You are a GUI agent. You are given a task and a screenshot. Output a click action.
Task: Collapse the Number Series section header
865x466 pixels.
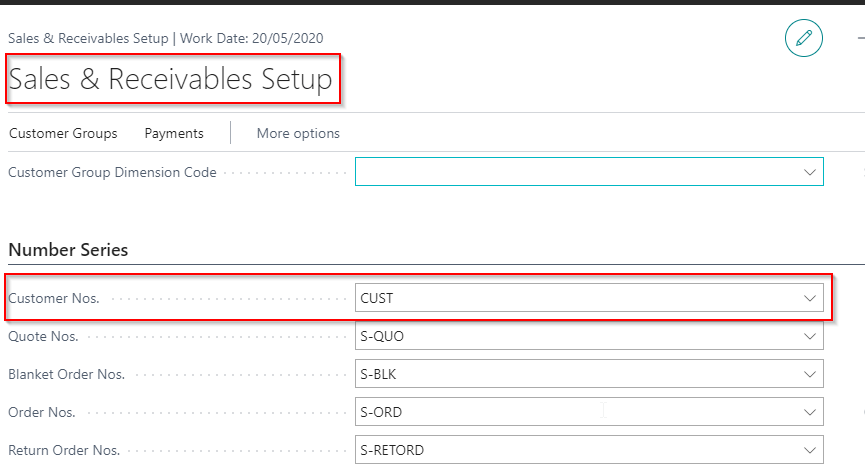68,249
